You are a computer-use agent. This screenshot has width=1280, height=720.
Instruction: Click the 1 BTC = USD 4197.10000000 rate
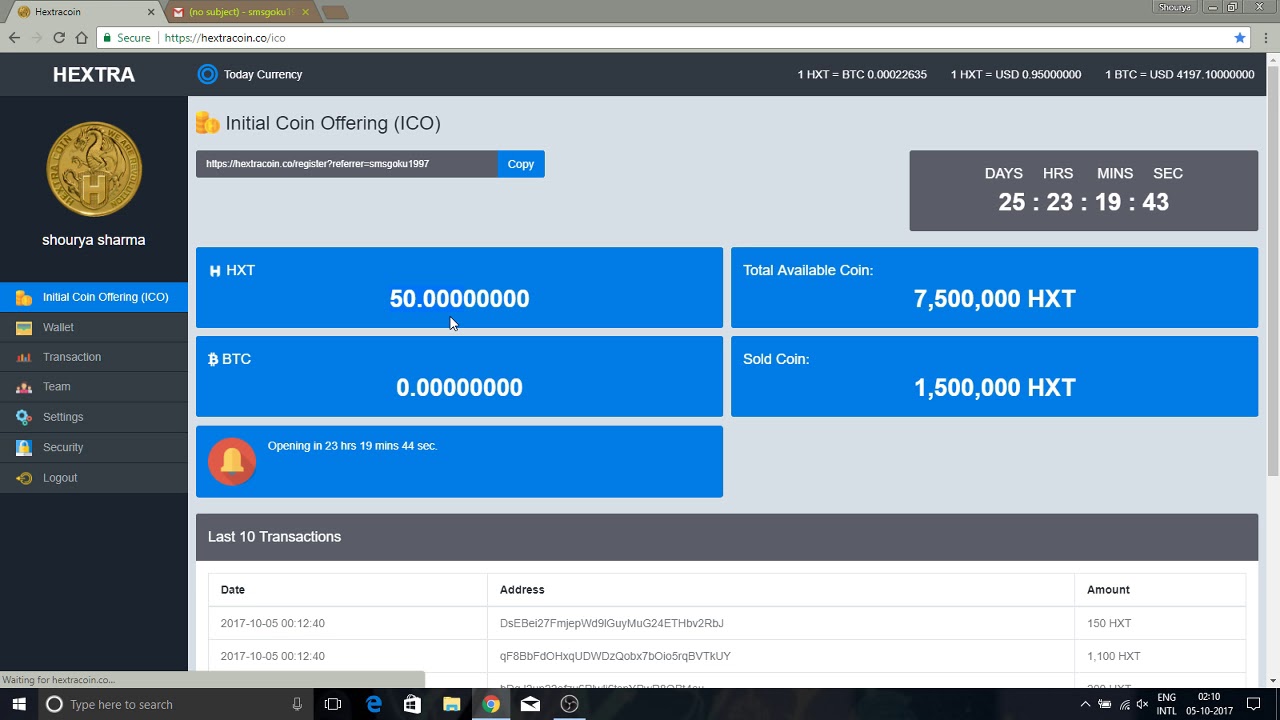[x=1179, y=75]
